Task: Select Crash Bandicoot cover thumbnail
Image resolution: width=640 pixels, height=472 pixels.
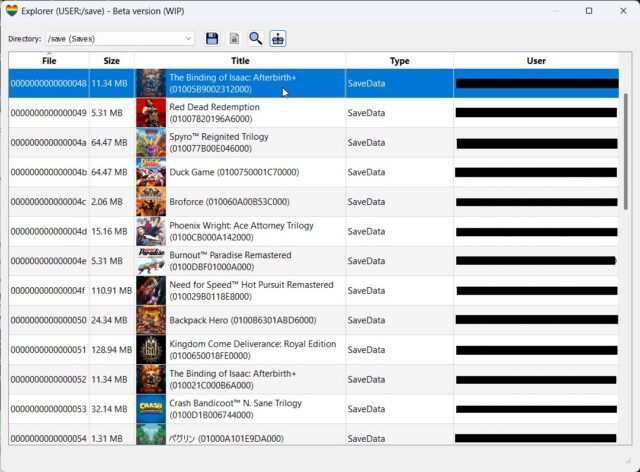Action: tap(151, 409)
